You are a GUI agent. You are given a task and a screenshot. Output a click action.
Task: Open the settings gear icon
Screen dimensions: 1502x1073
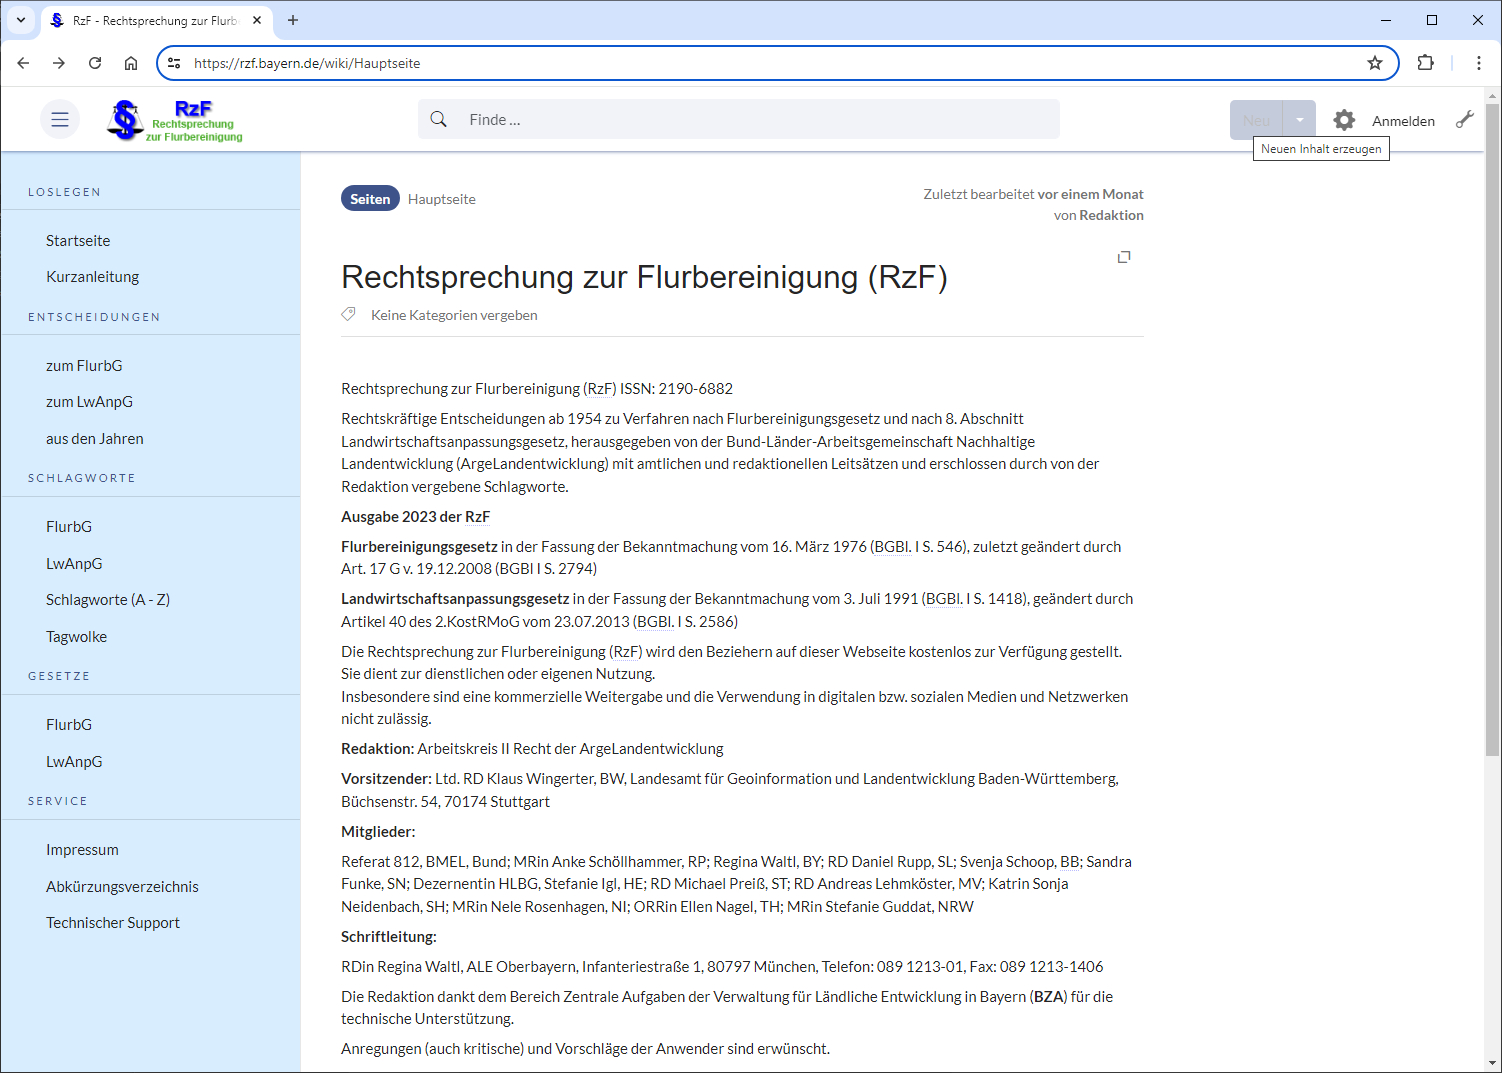pos(1344,120)
